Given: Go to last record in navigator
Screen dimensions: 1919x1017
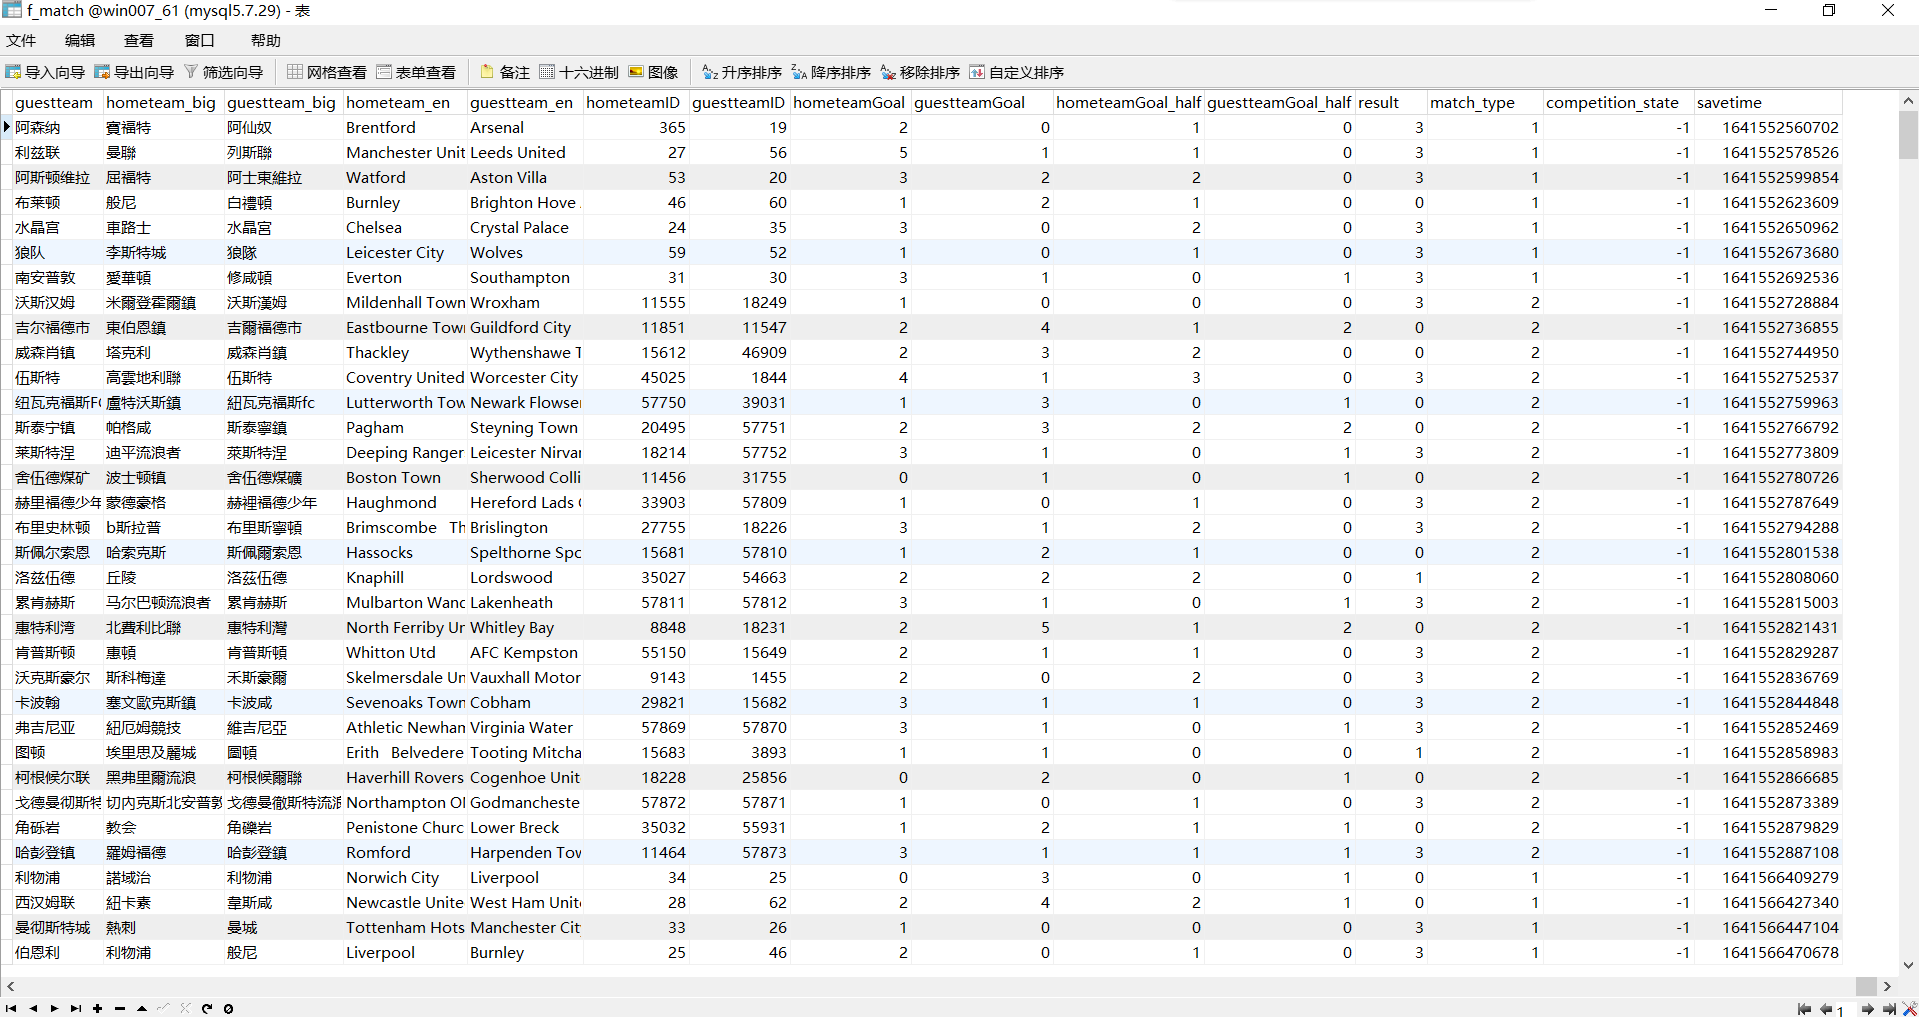Looking at the screenshot, I should (x=76, y=1008).
